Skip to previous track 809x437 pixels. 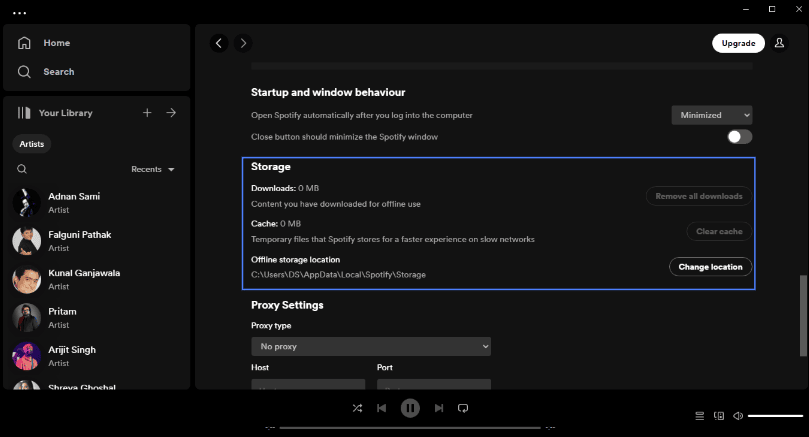pyautogui.click(x=382, y=408)
